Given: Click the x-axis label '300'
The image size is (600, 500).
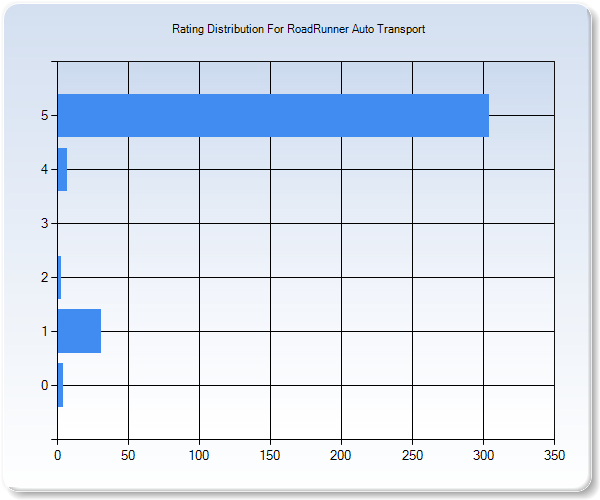Looking at the screenshot, I should click(x=483, y=455).
